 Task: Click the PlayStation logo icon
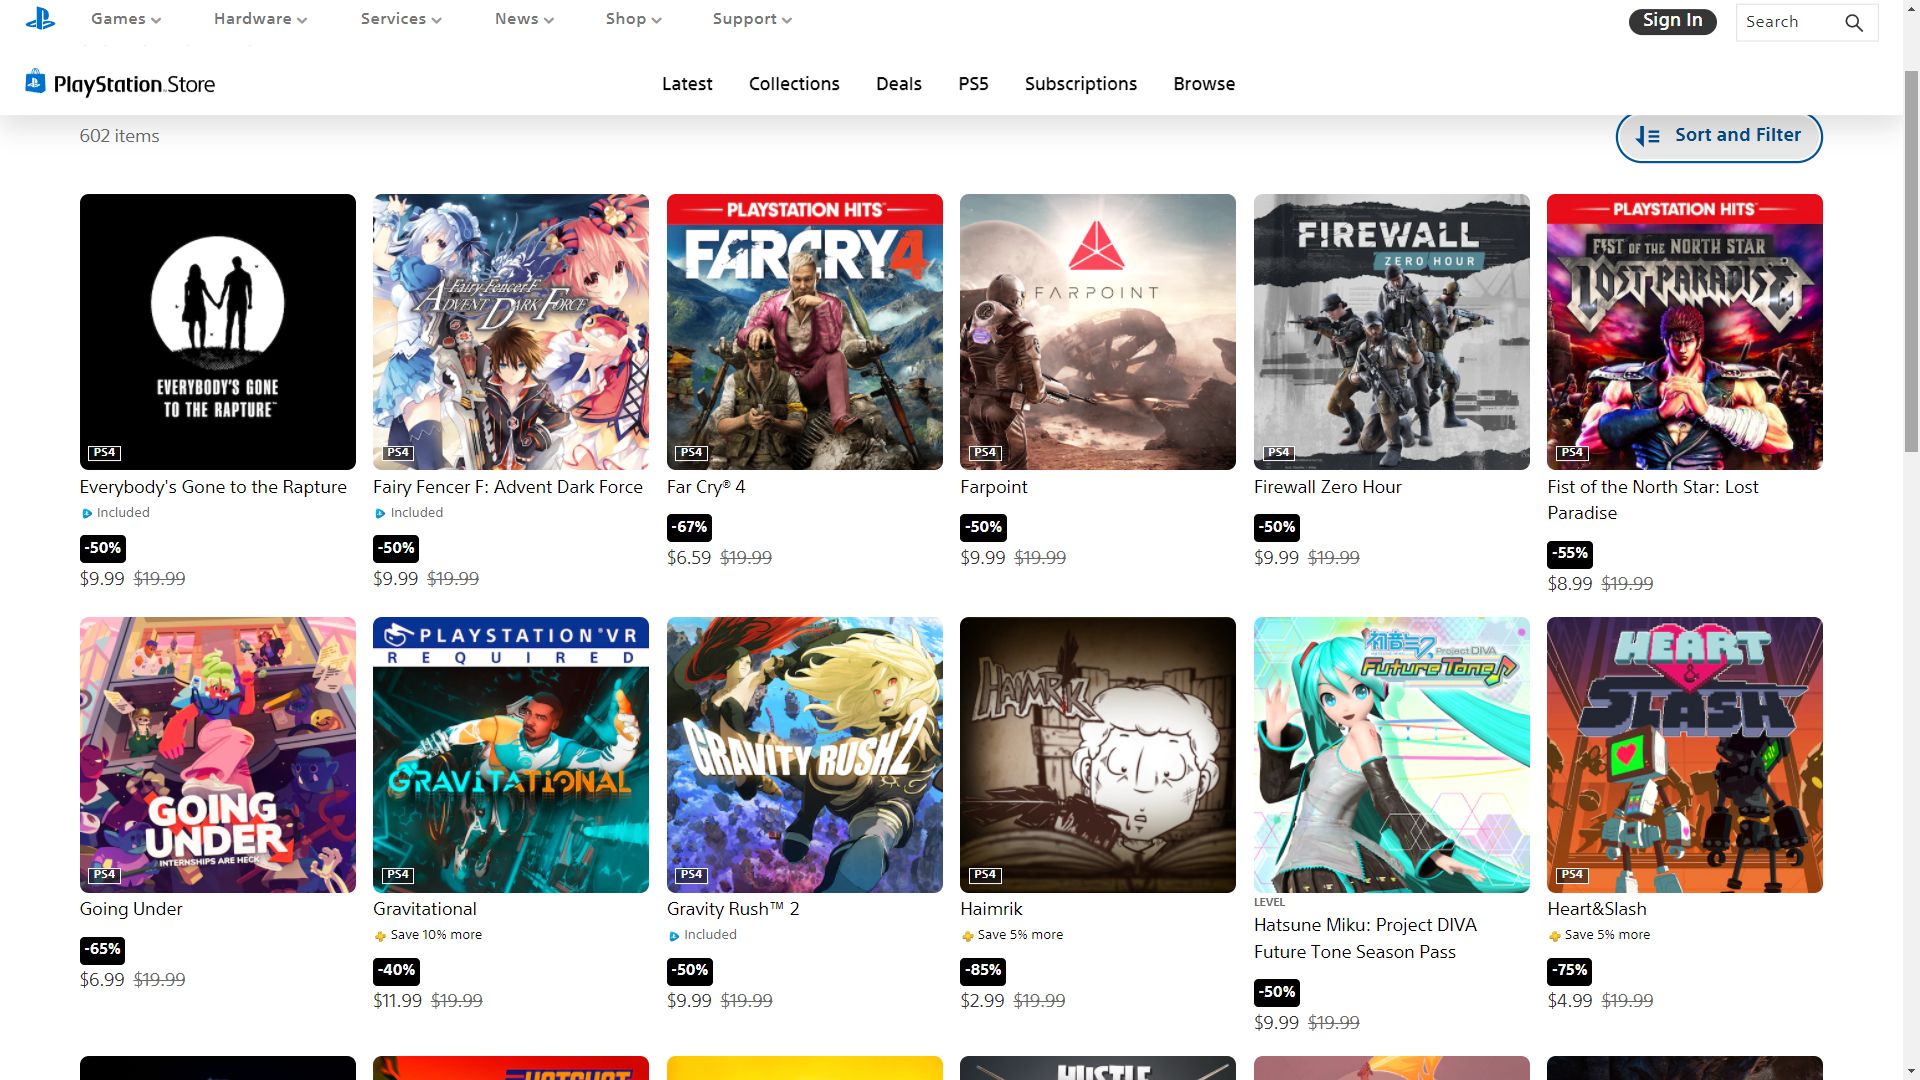tap(40, 18)
